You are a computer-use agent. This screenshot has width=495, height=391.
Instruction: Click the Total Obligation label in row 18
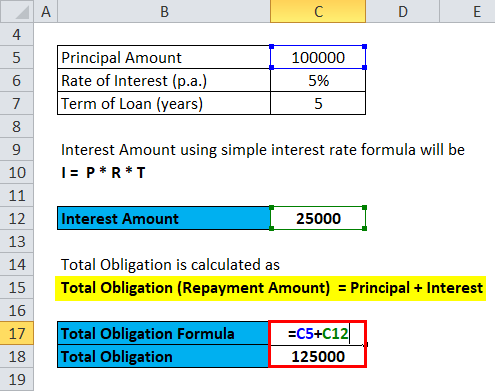(x=163, y=356)
